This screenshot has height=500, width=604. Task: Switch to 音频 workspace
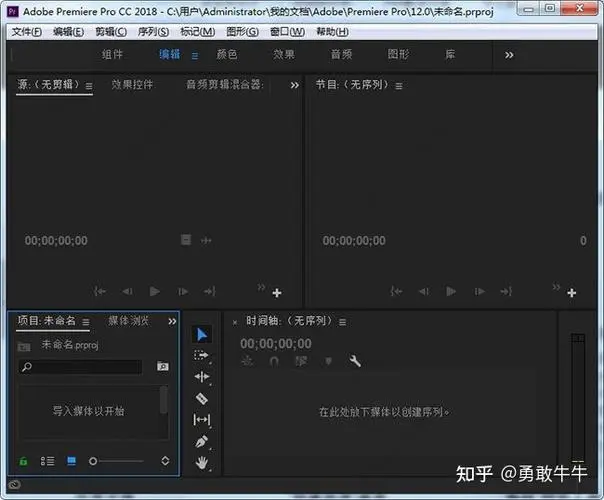coord(341,54)
